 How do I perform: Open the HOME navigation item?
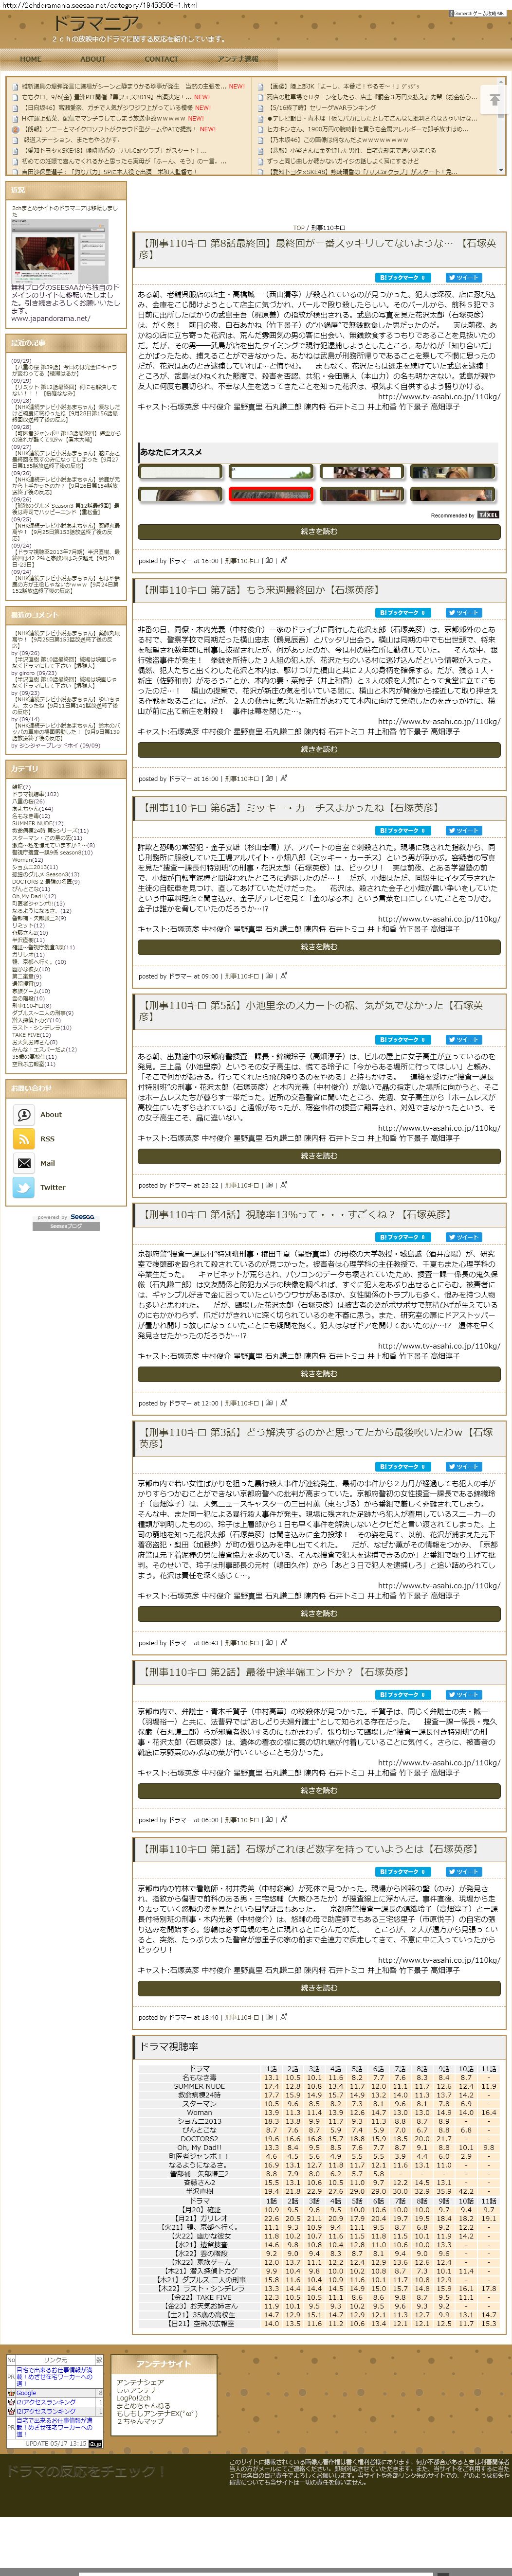pyautogui.click(x=31, y=59)
